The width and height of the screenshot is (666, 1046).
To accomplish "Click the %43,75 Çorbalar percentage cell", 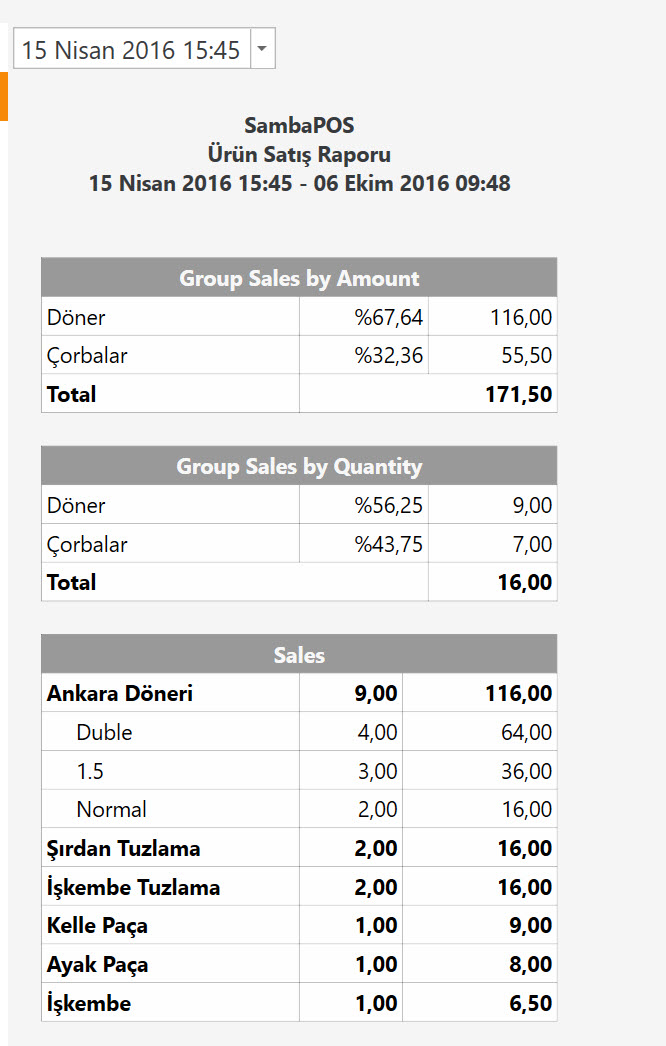I will (388, 545).
